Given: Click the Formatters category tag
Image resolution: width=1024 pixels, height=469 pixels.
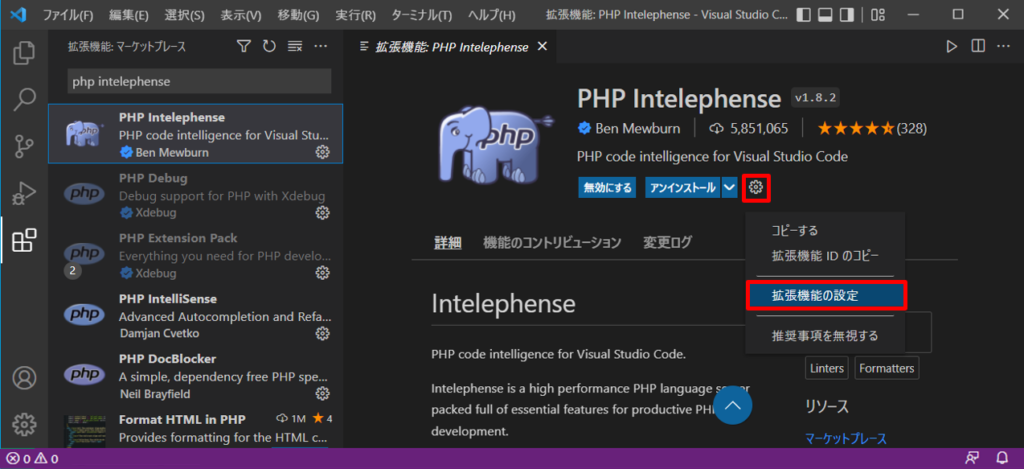Looking at the screenshot, I should [x=886, y=368].
